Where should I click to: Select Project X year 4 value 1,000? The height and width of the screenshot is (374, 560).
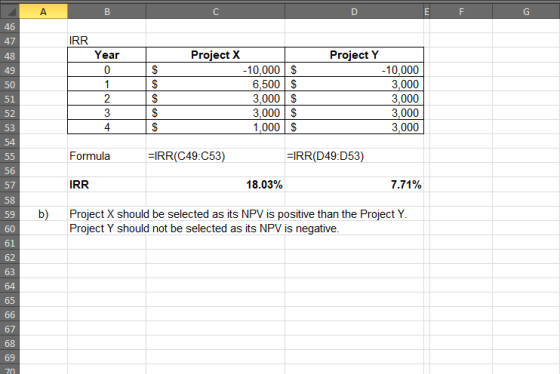(215, 127)
